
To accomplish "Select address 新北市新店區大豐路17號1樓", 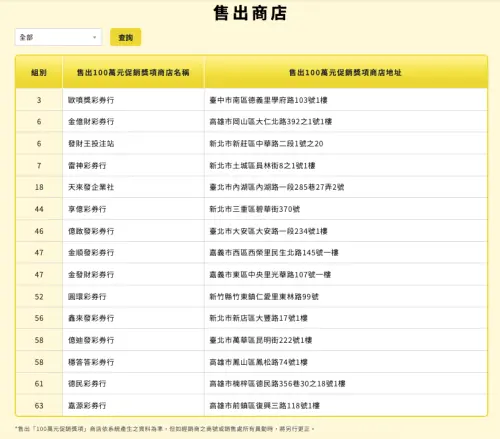I will 258,318.
